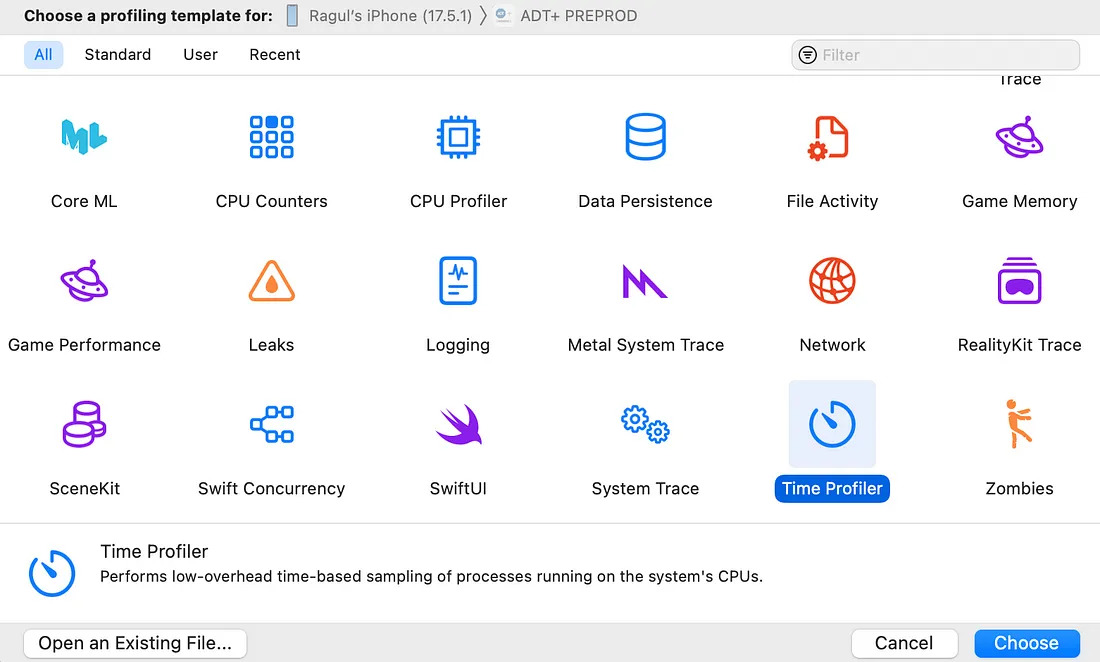1100x662 pixels.
Task: Click the Choose button
Action: pos(1026,643)
